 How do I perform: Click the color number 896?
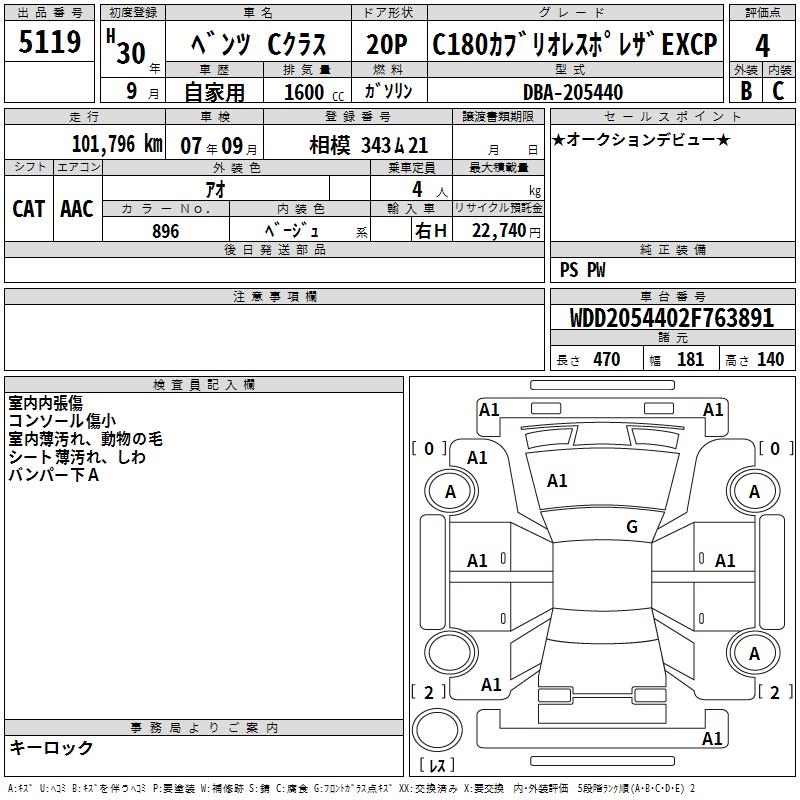click(165, 231)
